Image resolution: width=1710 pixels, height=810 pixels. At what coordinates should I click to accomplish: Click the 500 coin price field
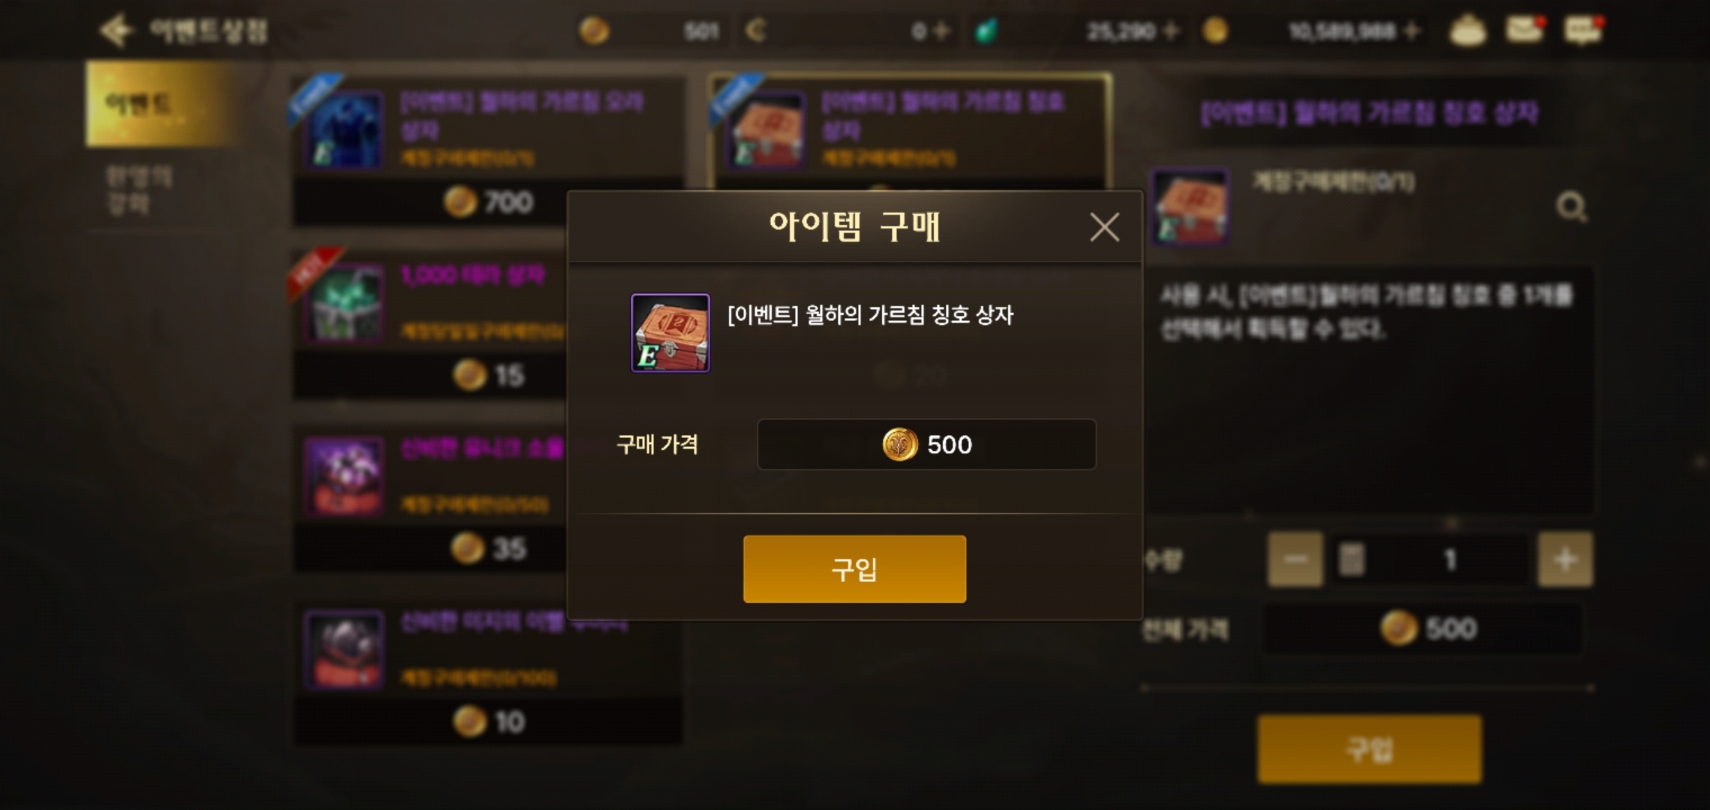point(926,444)
